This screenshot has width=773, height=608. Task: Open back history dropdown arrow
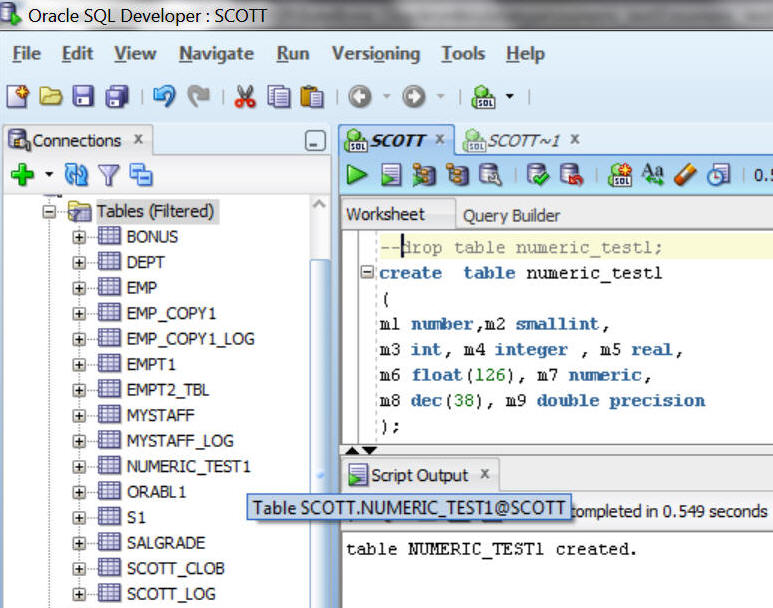click(x=386, y=96)
